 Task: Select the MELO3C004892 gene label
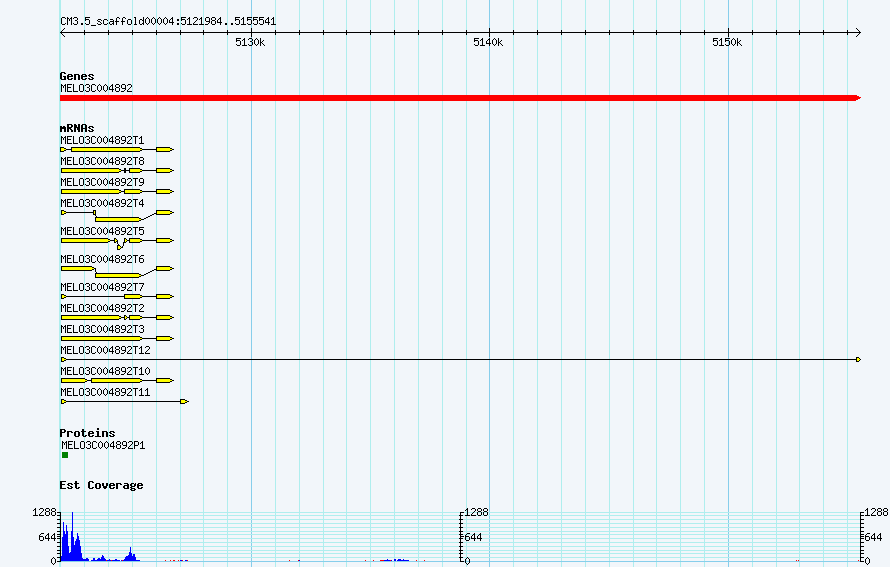pyautogui.click(x=96, y=88)
